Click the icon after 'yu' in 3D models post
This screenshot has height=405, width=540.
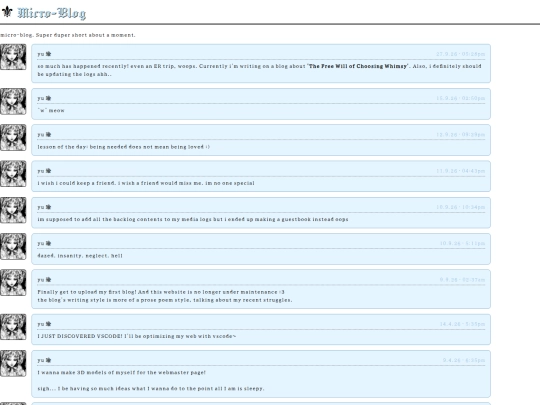[48, 360]
